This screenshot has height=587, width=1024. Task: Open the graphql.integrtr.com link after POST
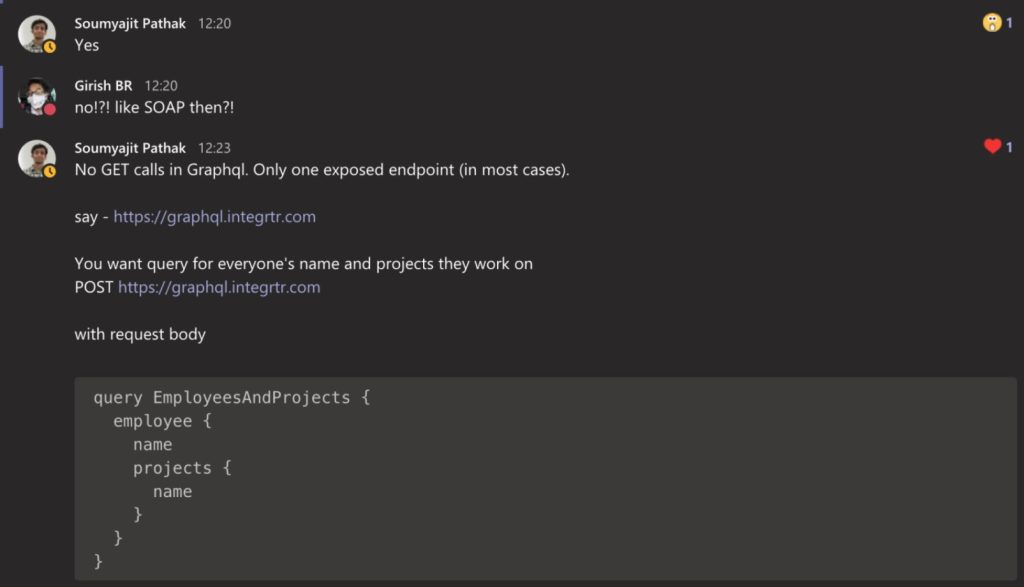(x=219, y=287)
